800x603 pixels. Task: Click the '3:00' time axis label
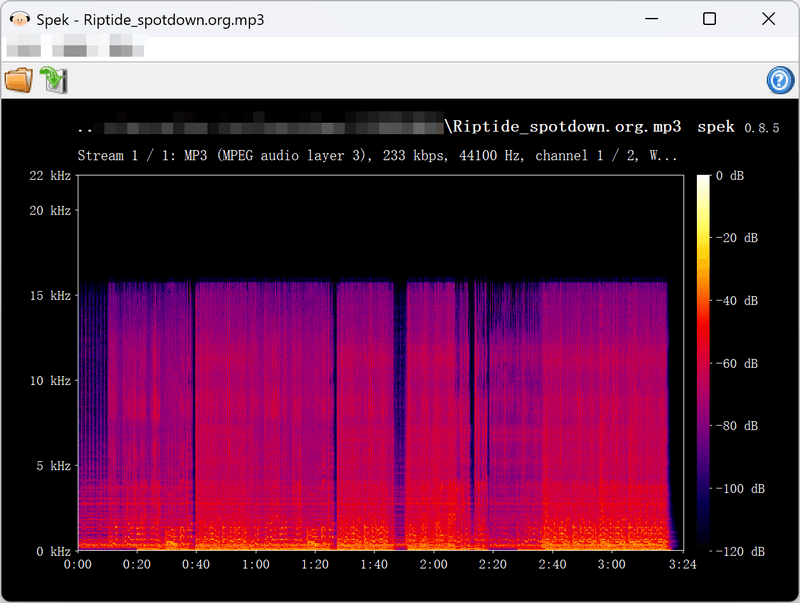click(x=612, y=565)
